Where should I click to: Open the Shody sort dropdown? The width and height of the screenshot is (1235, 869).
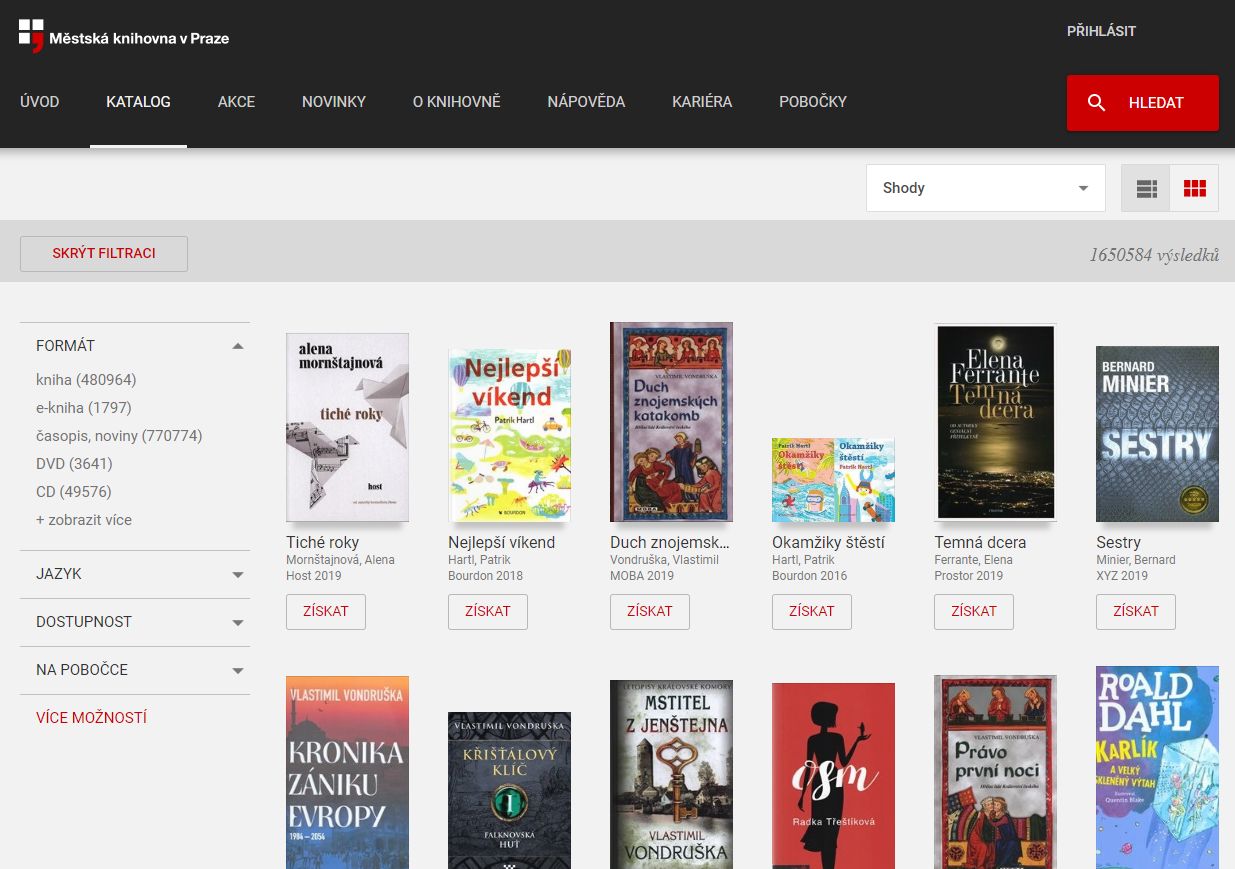(985, 188)
